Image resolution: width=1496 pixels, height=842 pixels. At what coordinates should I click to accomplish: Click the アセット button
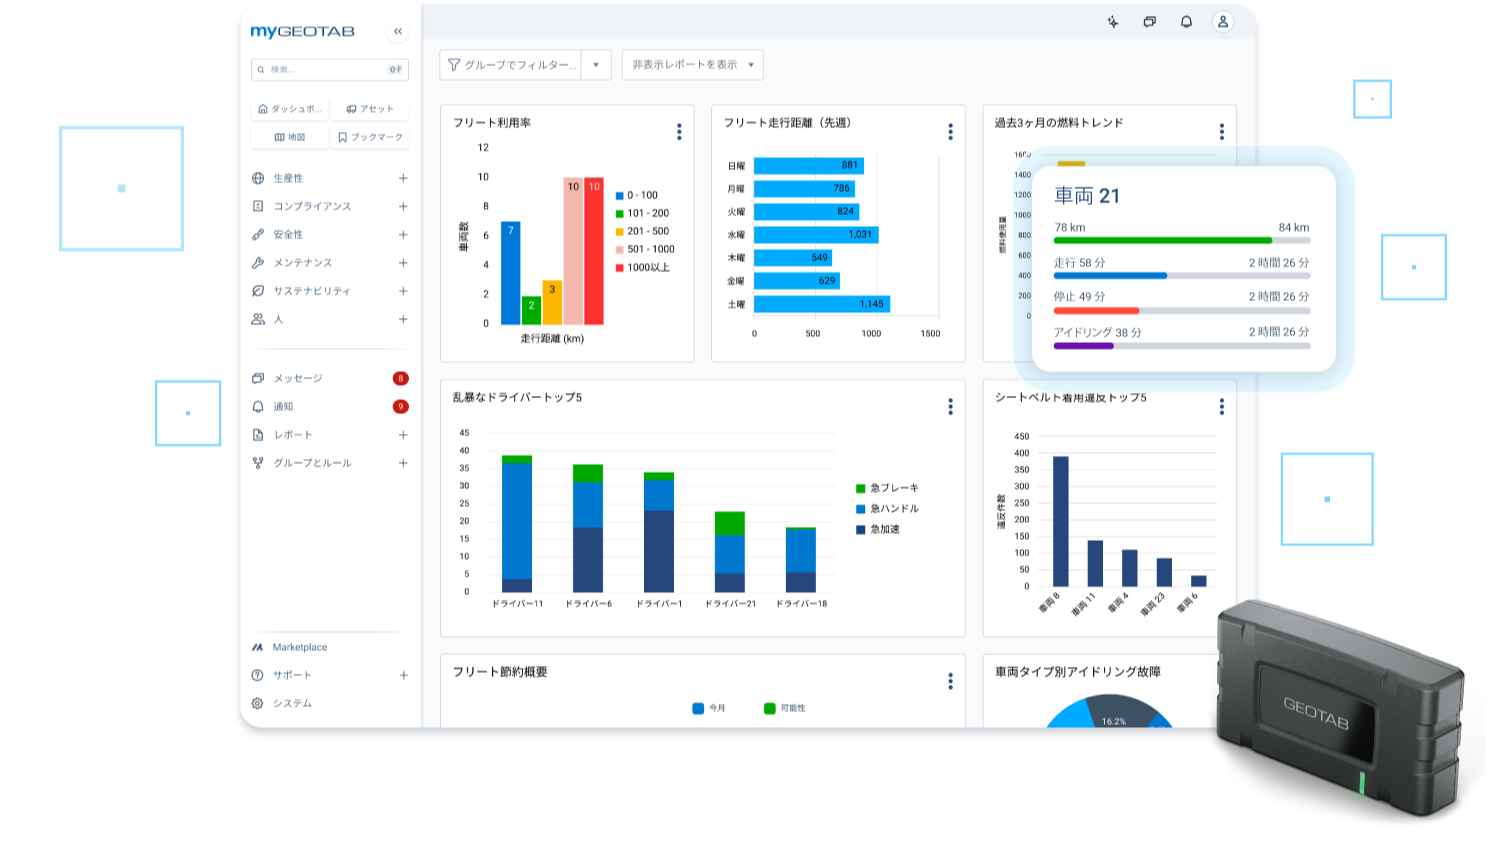click(370, 109)
